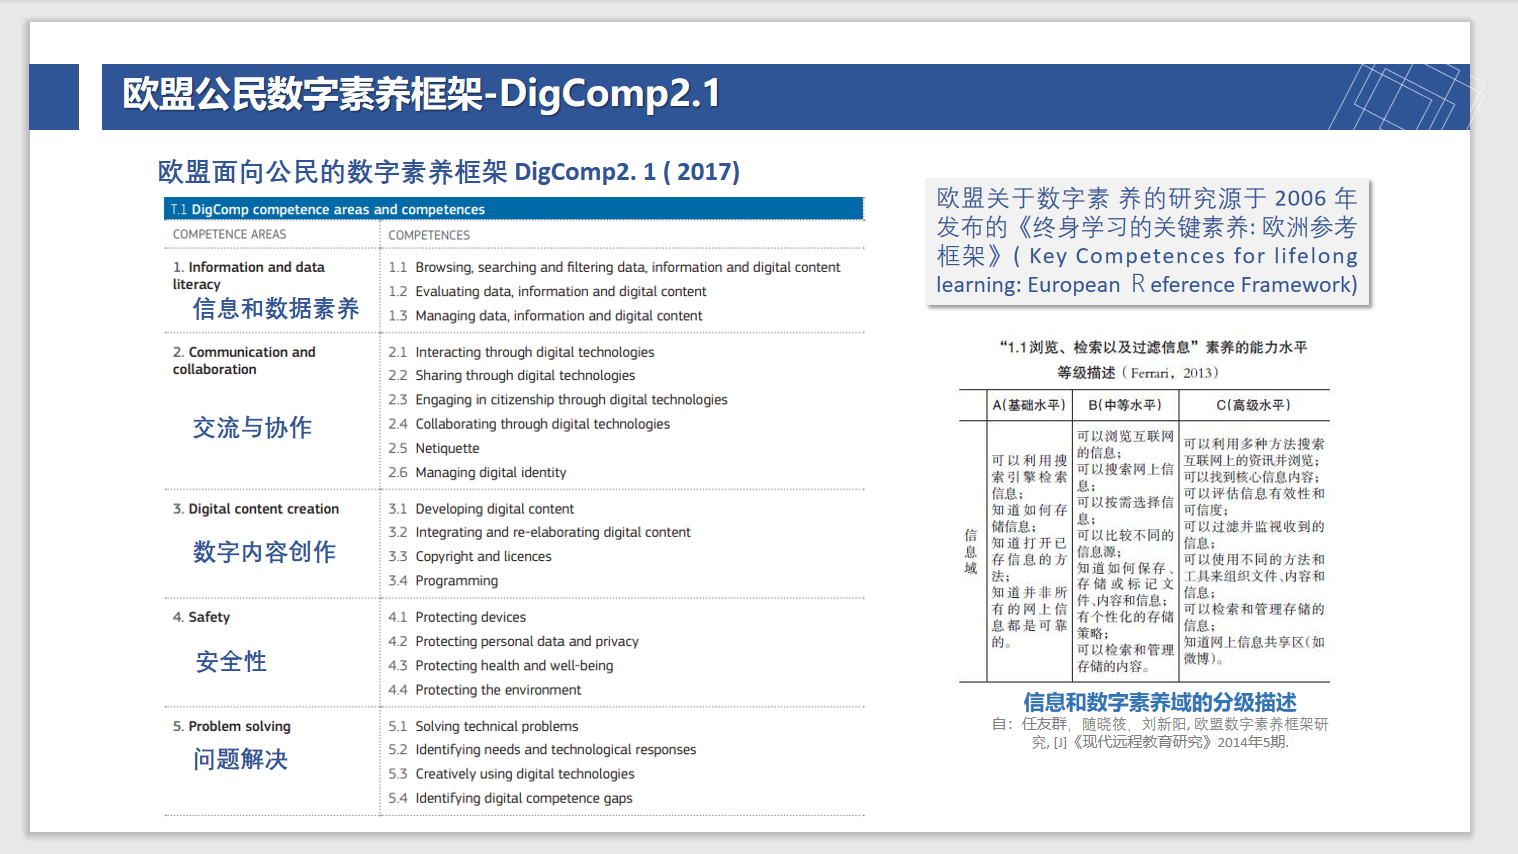Select the subtitle mentioning DigComp2.1 (2017)

(448, 172)
